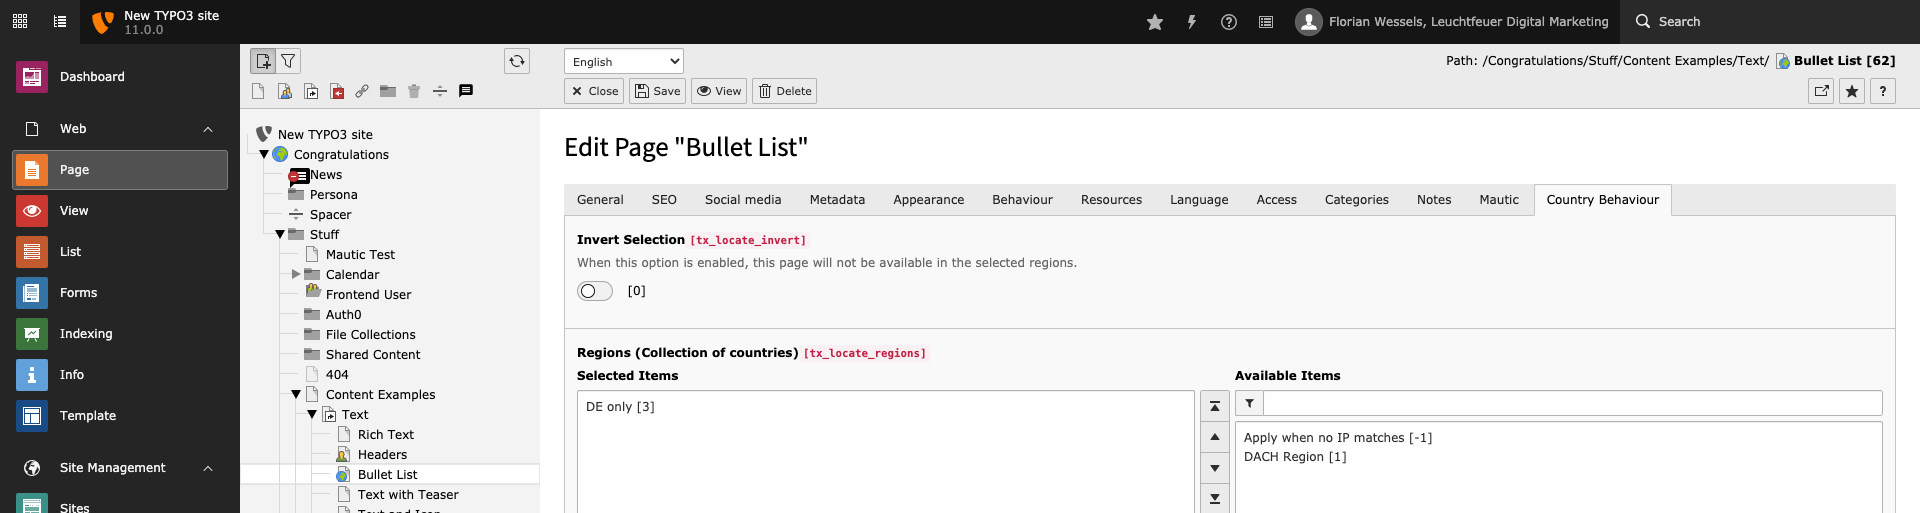Pick the backend user section page icon

pyautogui.click(x=285, y=91)
